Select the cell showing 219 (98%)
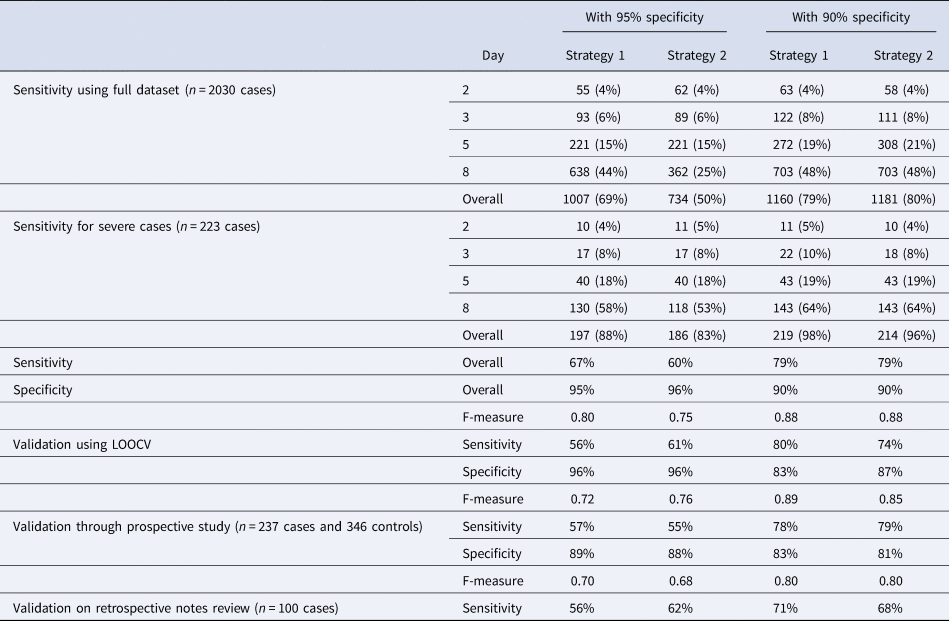This screenshot has height=621, width=949. [x=802, y=335]
